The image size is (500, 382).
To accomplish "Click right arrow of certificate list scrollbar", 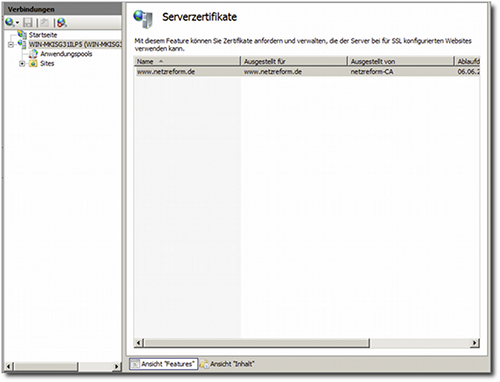I will [x=475, y=343].
